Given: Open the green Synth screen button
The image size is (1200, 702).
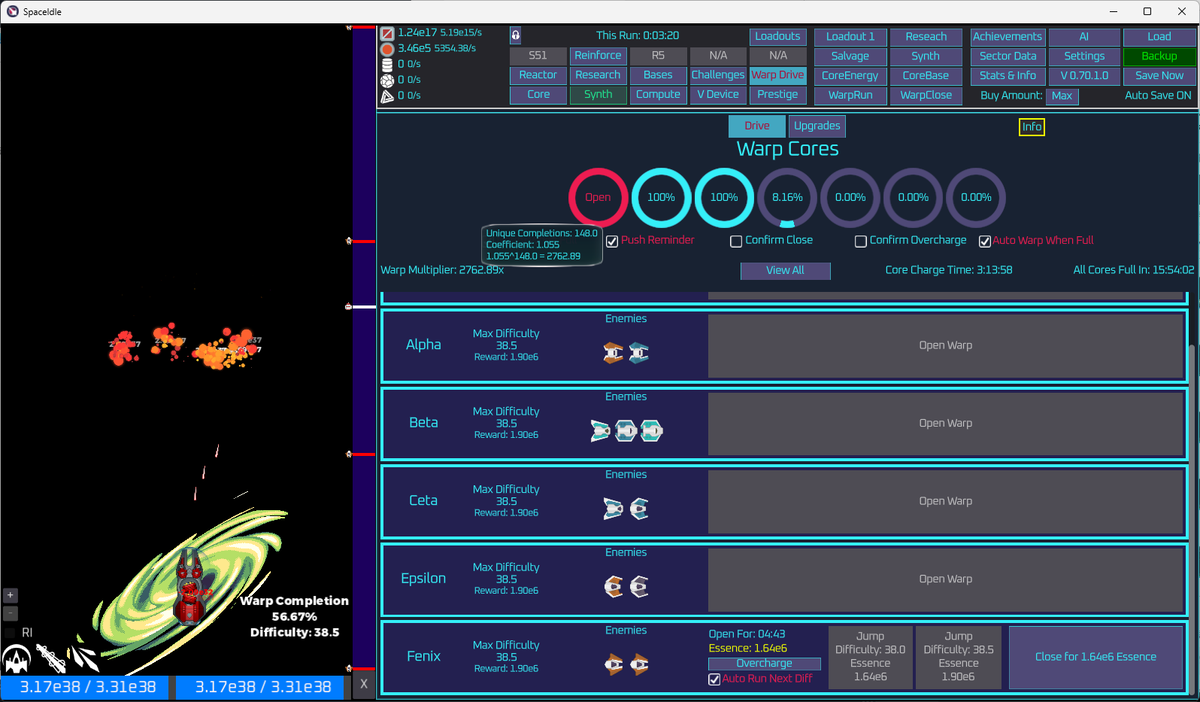Looking at the screenshot, I should [598, 94].
